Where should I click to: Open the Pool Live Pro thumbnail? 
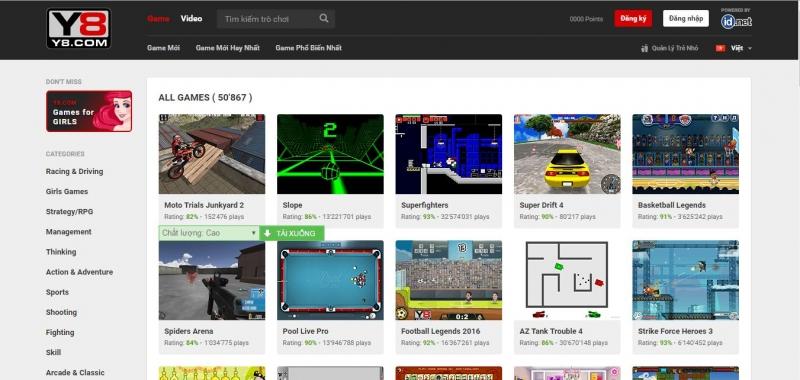tap(330, 280)
